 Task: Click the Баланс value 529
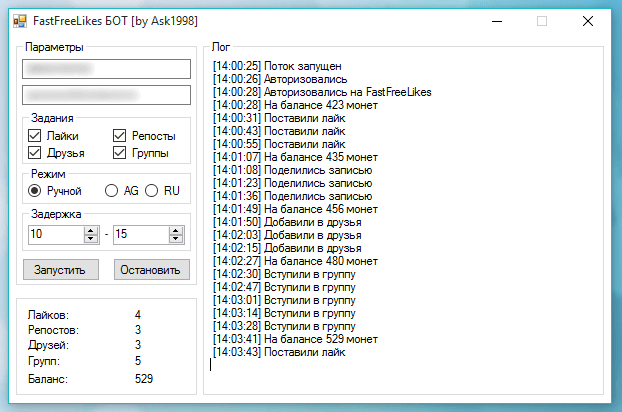point(144,379)
